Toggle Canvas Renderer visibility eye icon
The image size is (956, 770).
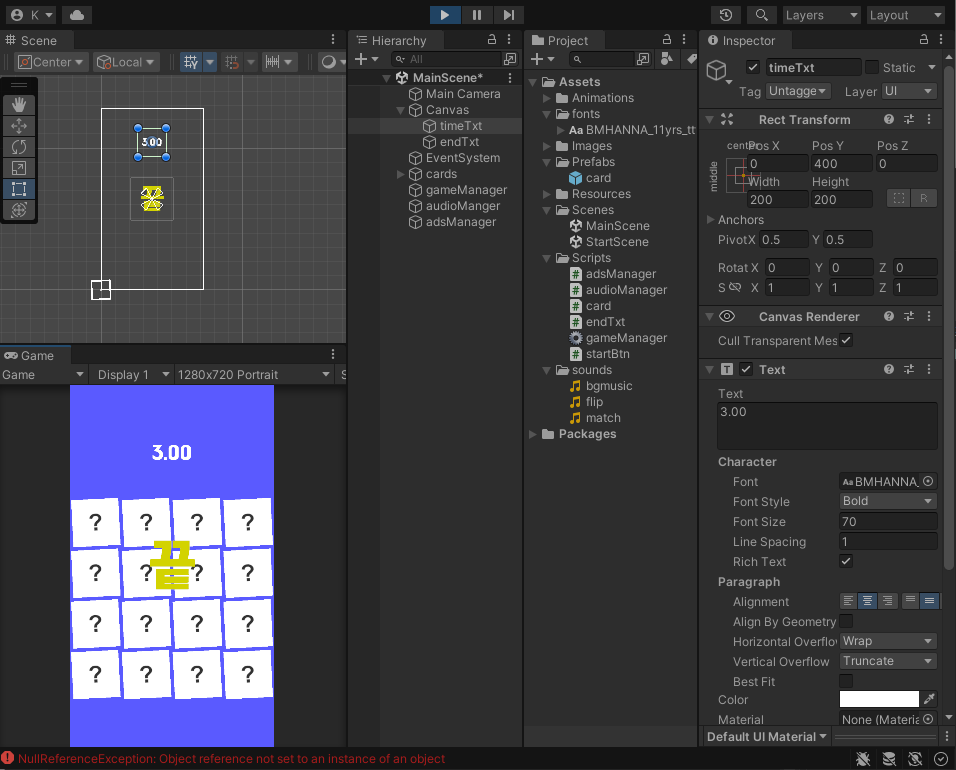727,316
